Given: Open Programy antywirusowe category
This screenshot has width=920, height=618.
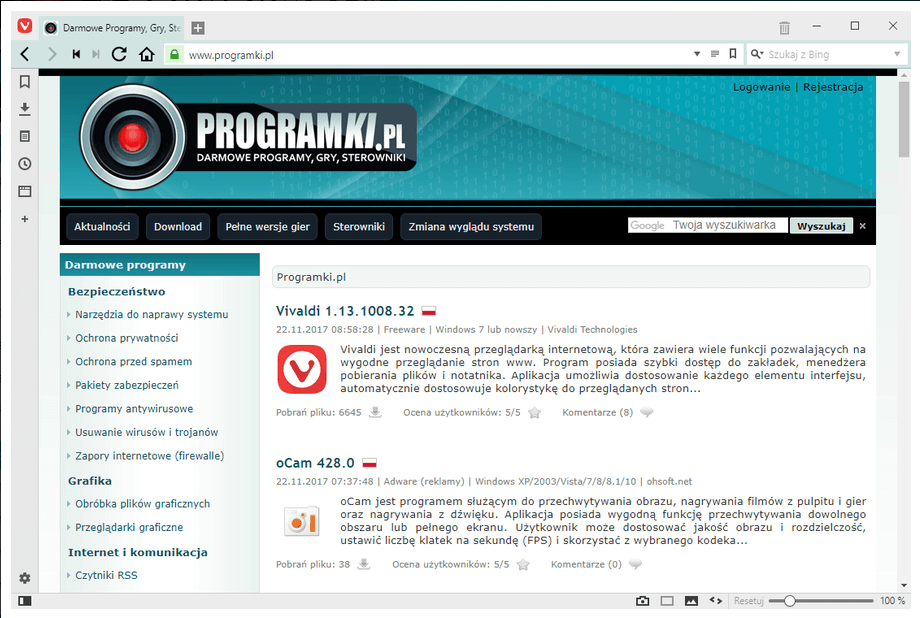Looking at the screenshot, I should click(x=134, y=408).
